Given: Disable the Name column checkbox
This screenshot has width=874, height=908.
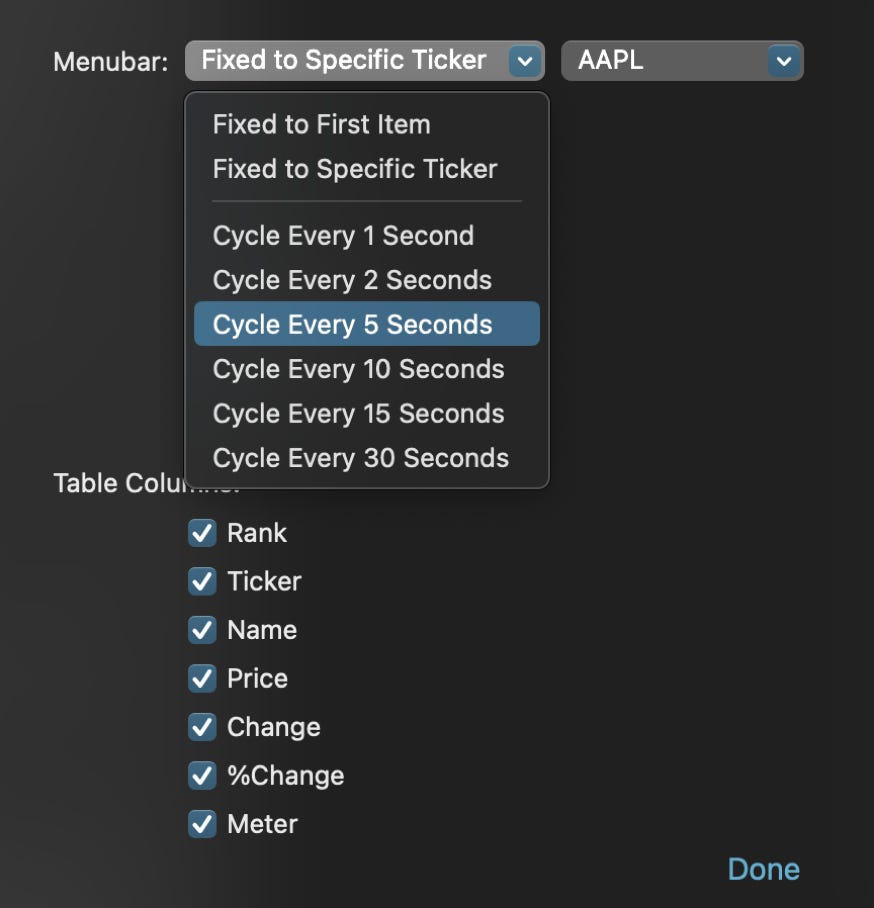Looking at the screenshot, I should [202, 630].
